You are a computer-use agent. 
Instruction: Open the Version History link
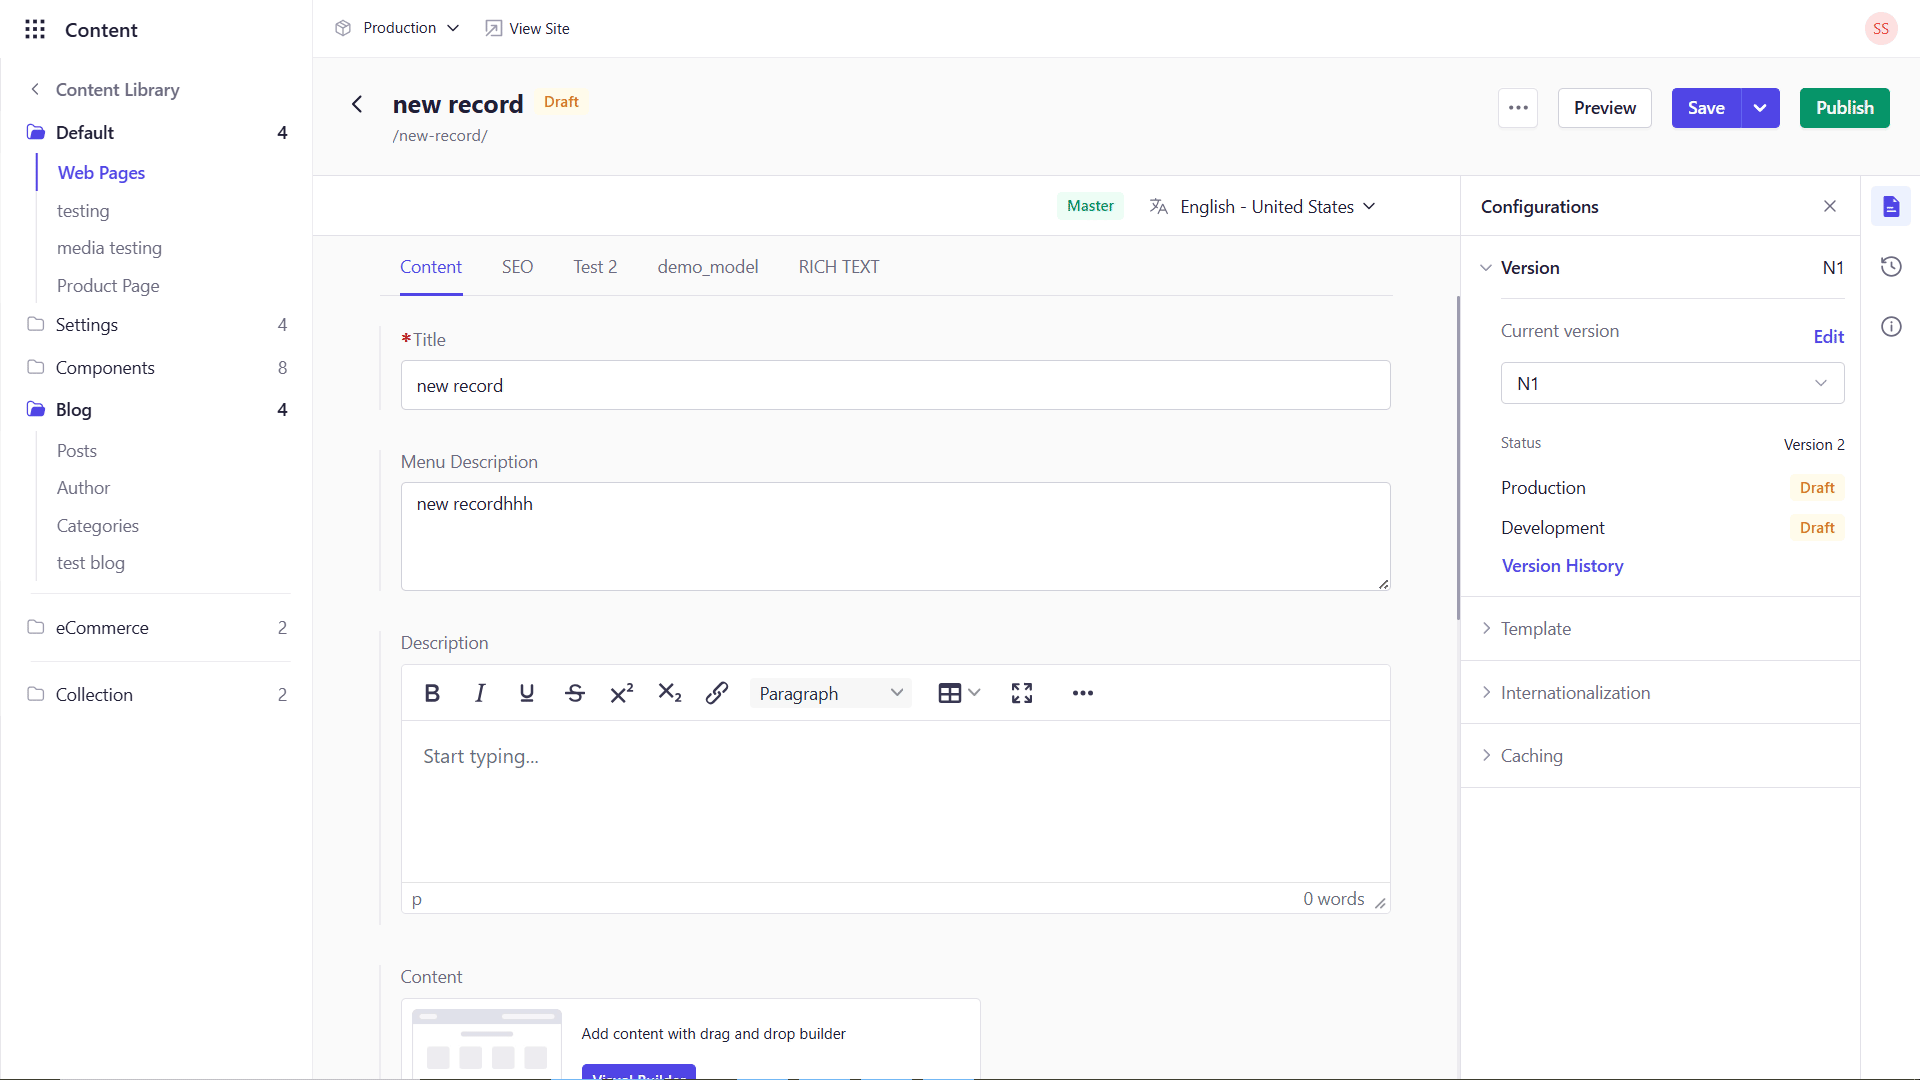1562,566
